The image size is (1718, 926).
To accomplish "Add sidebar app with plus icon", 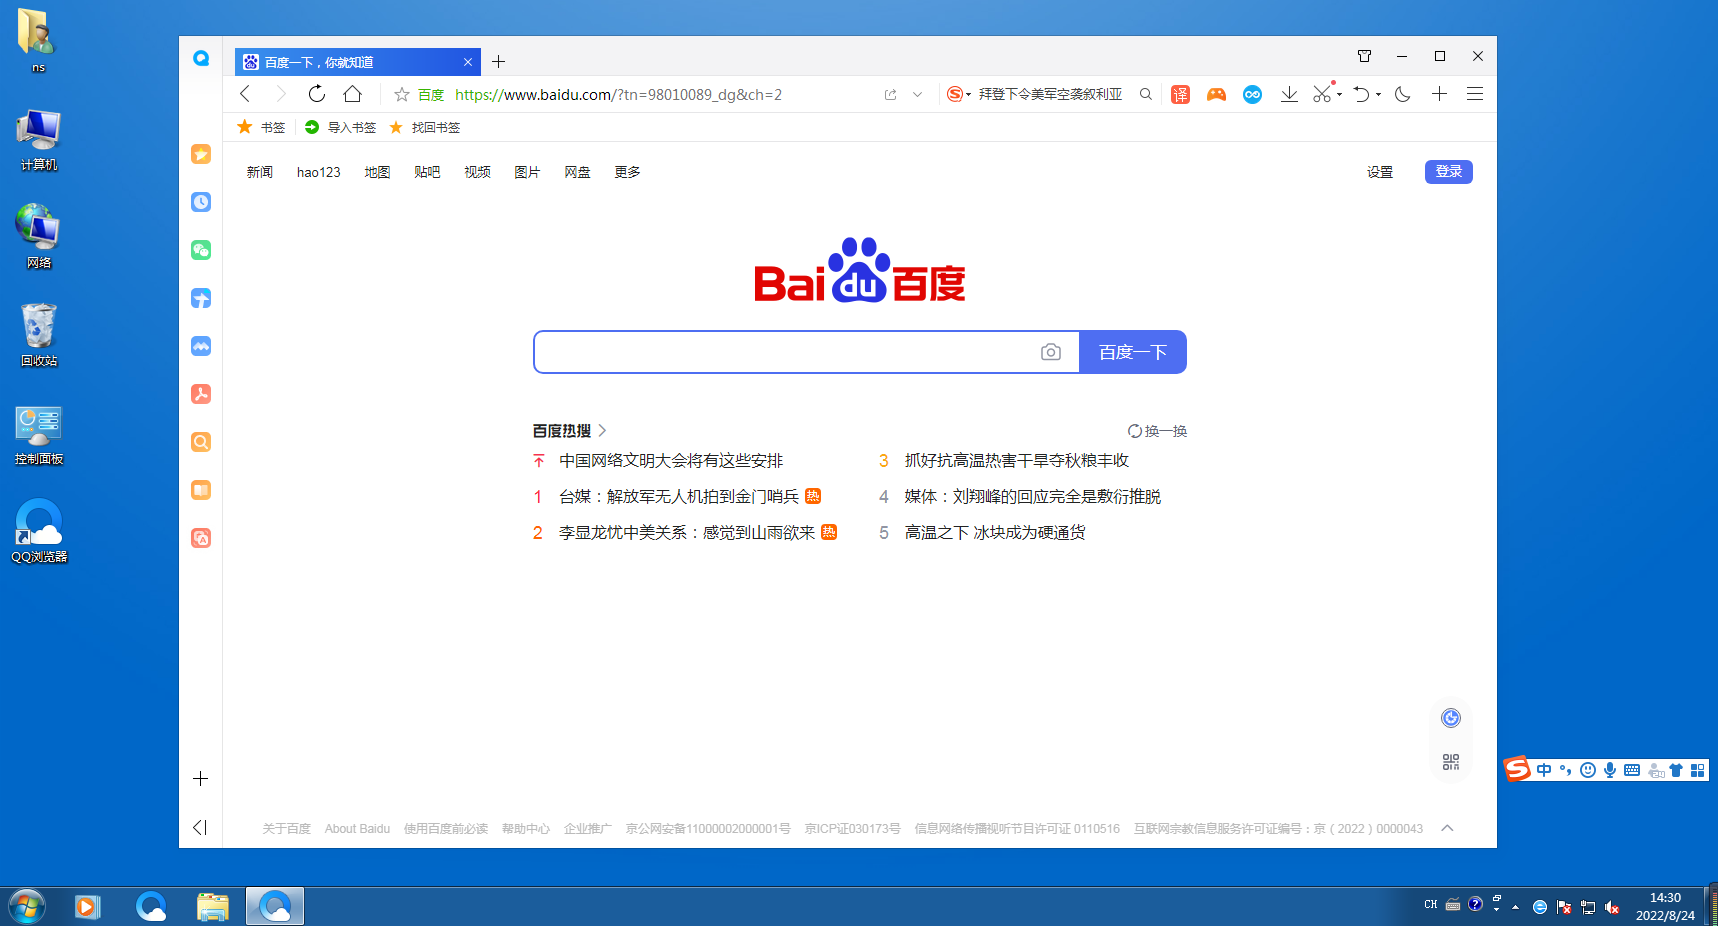I will [x=200, y=778].
